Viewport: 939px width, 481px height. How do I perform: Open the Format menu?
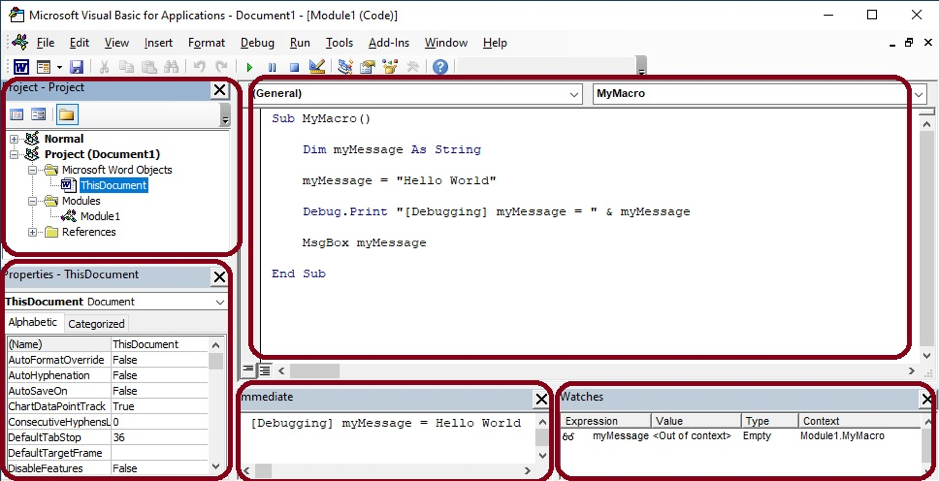click(x=207, y=43)
